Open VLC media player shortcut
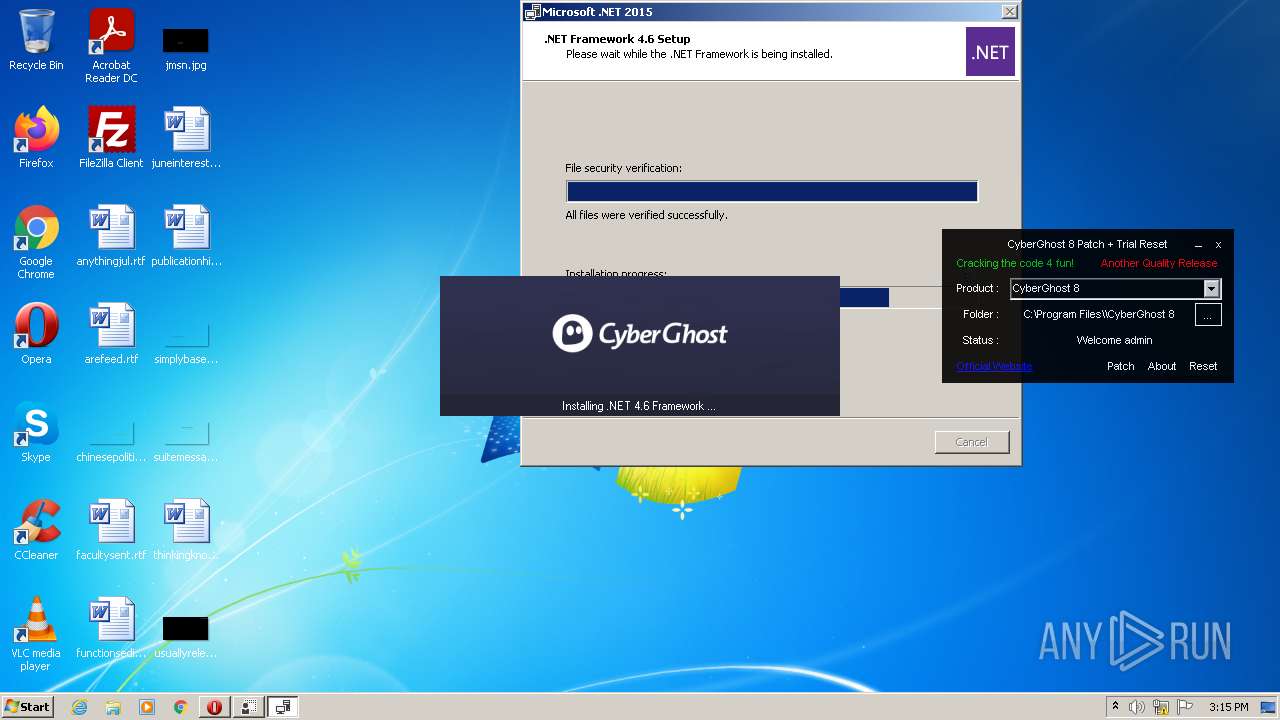 36,634
